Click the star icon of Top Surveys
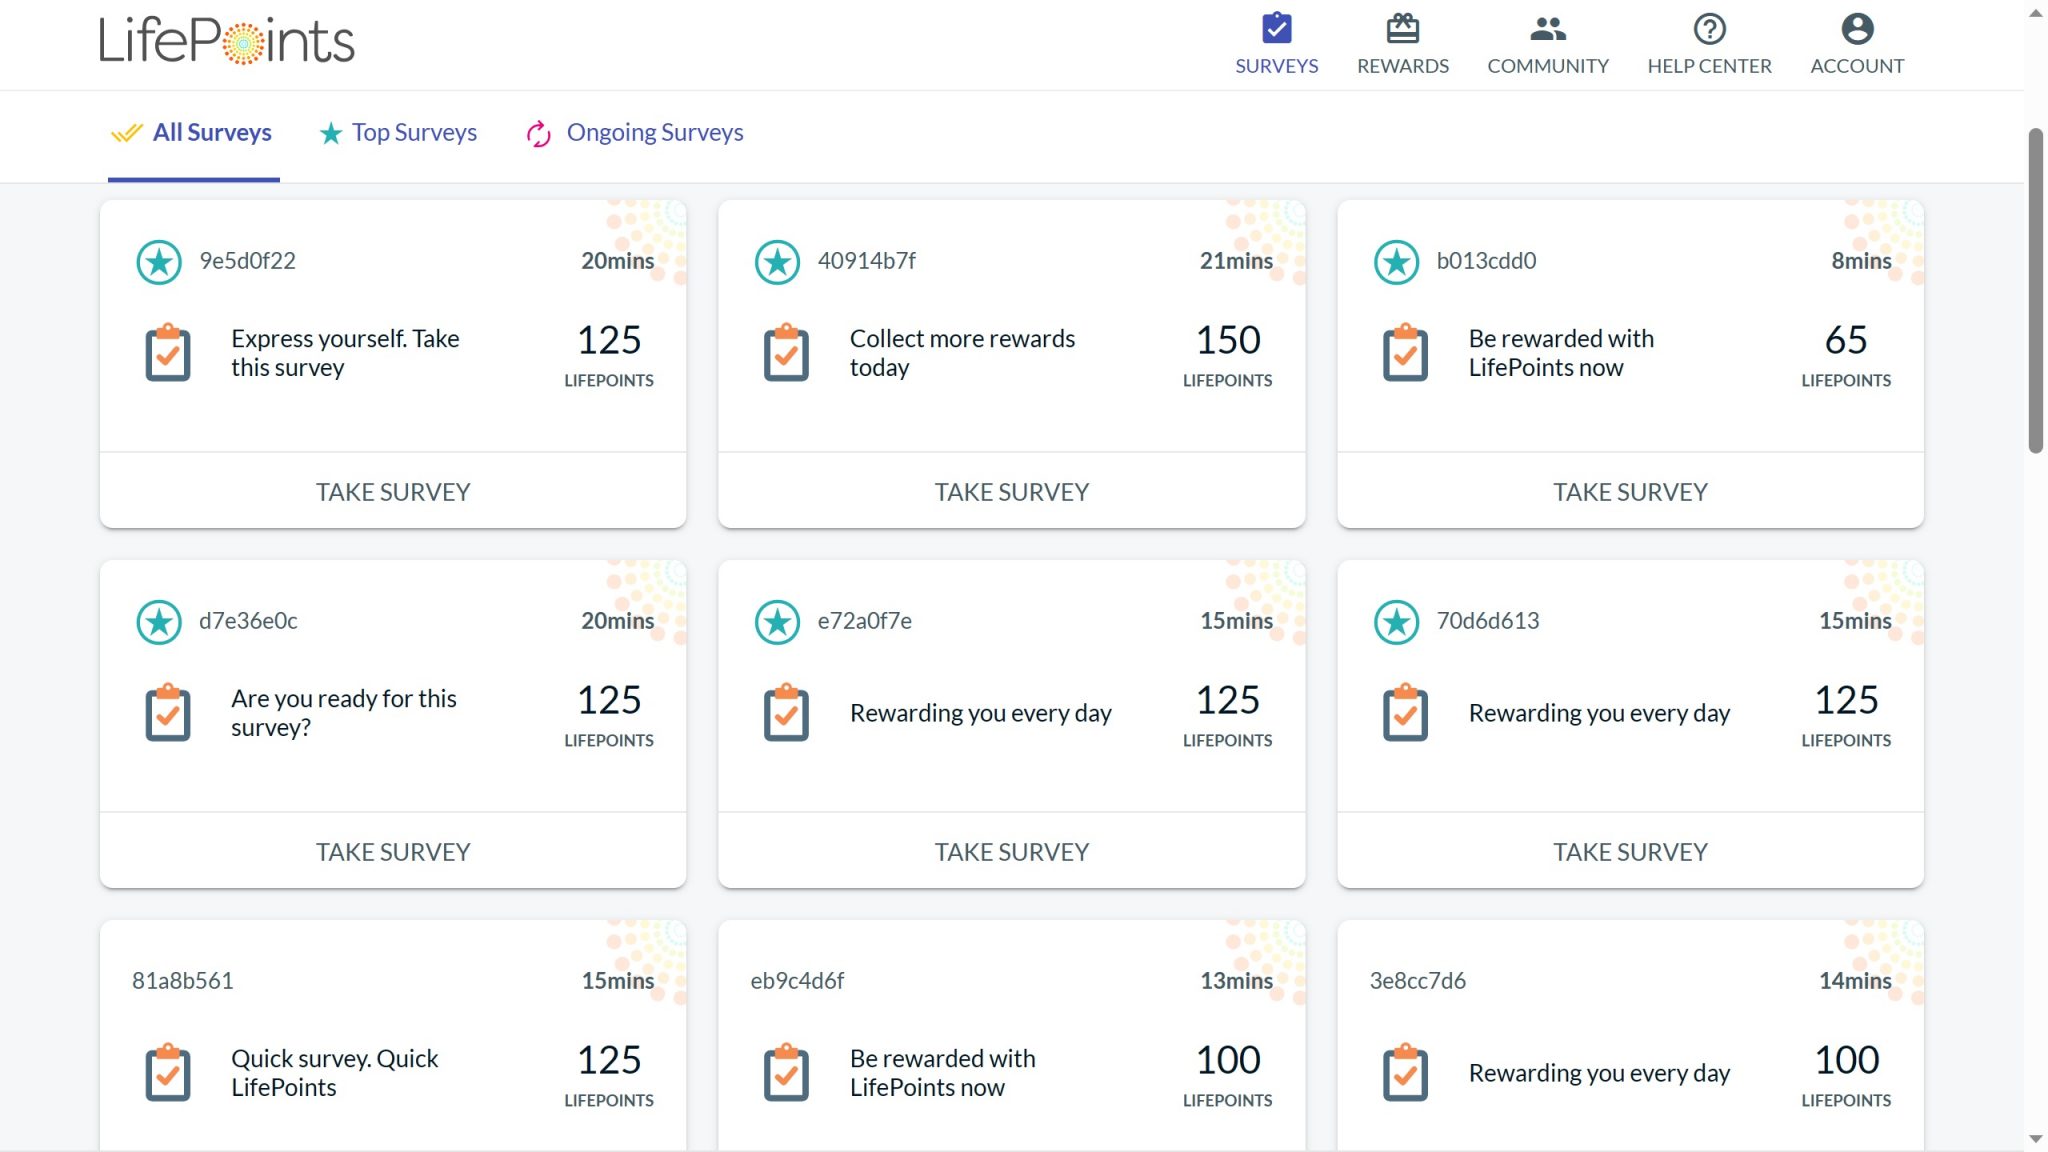 [x=330, y=133]
